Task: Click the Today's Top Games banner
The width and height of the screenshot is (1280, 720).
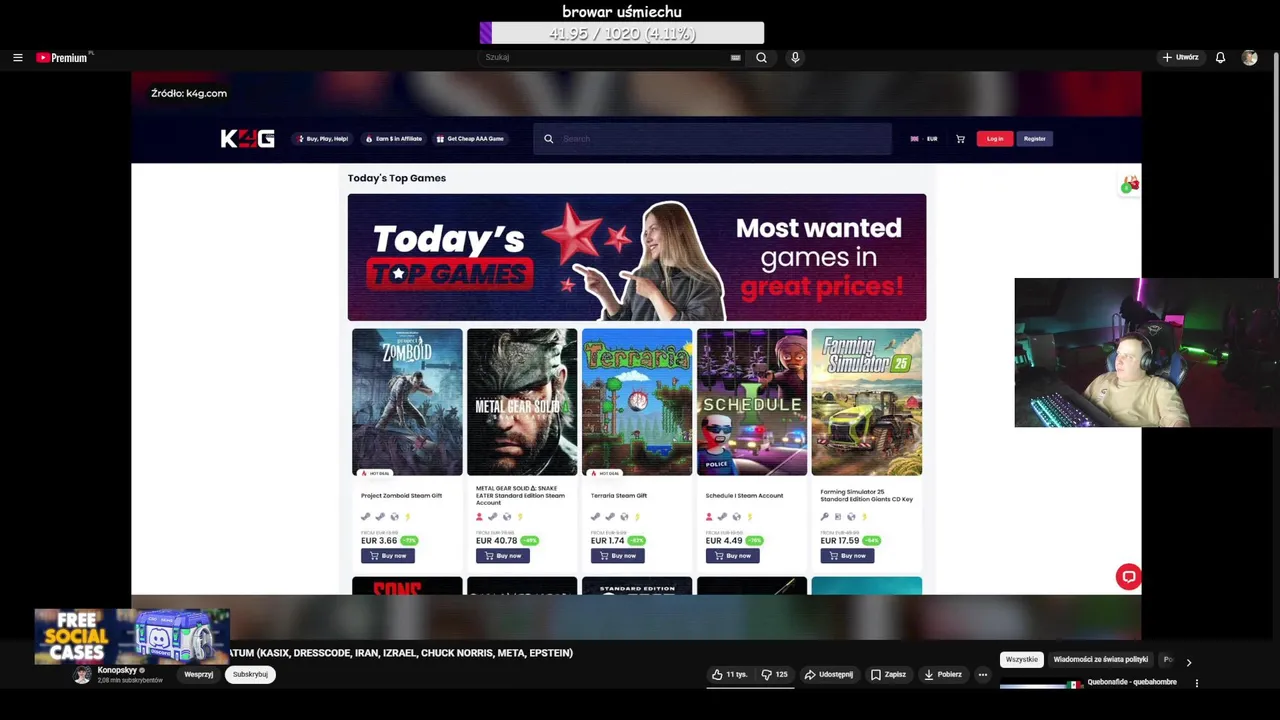Action: [637, 257]
